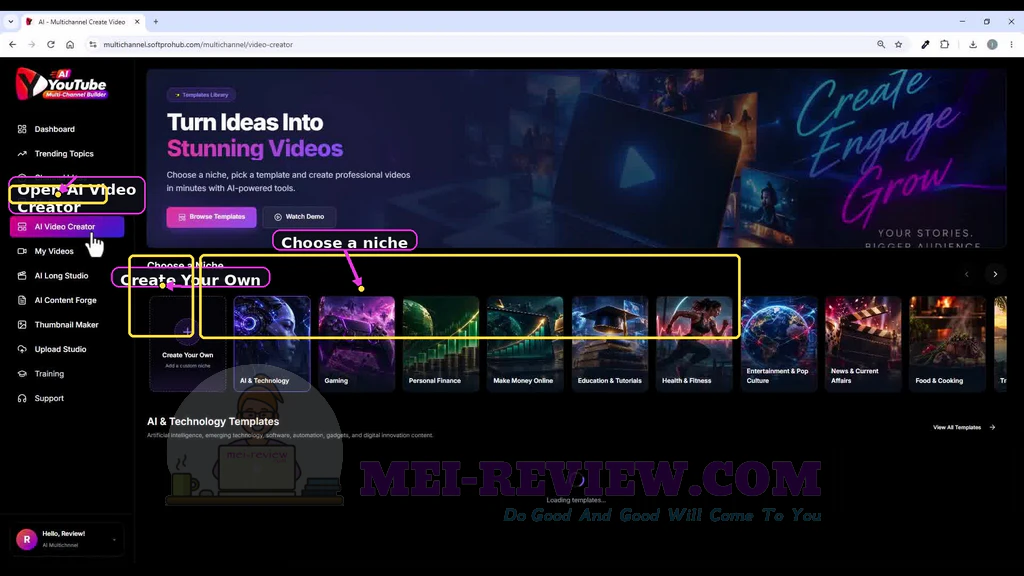The height and width of the screenshot is (576, 1024).
Task: Reload the page
Action: point(51,44)
